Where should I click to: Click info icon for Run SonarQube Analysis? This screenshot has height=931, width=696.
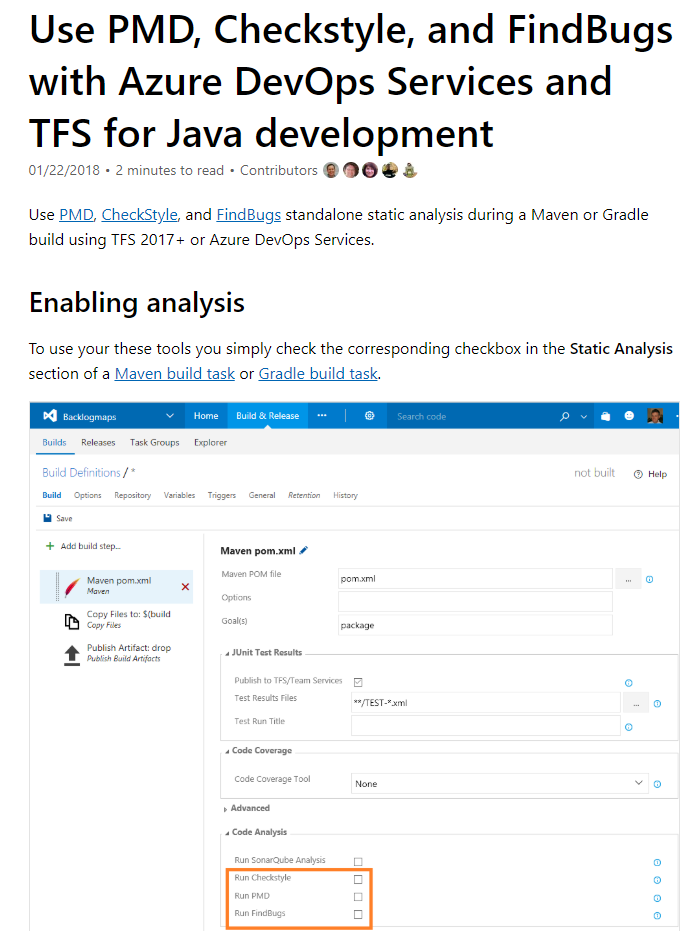tap(657, 862)
